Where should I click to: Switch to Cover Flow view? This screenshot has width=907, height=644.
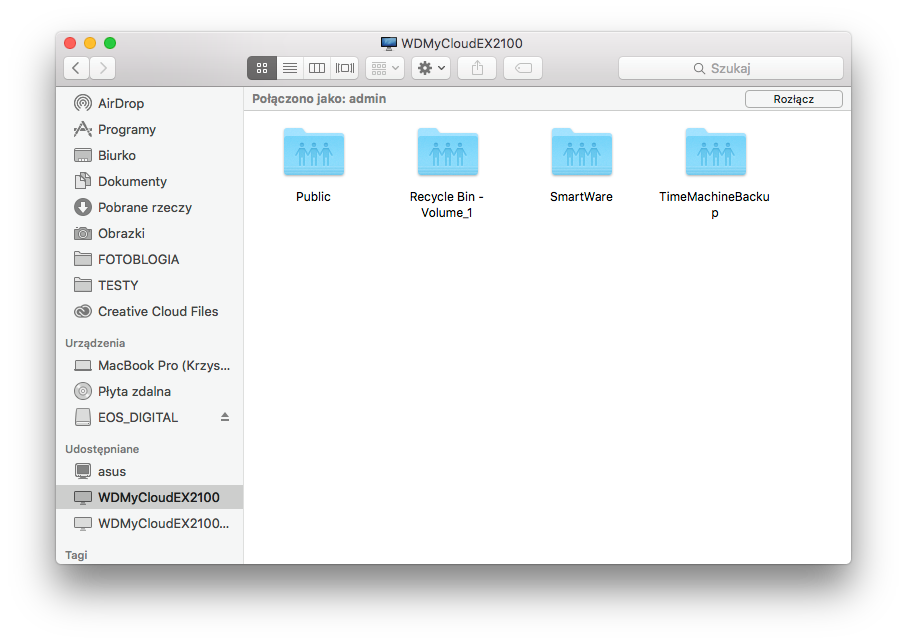345,68
